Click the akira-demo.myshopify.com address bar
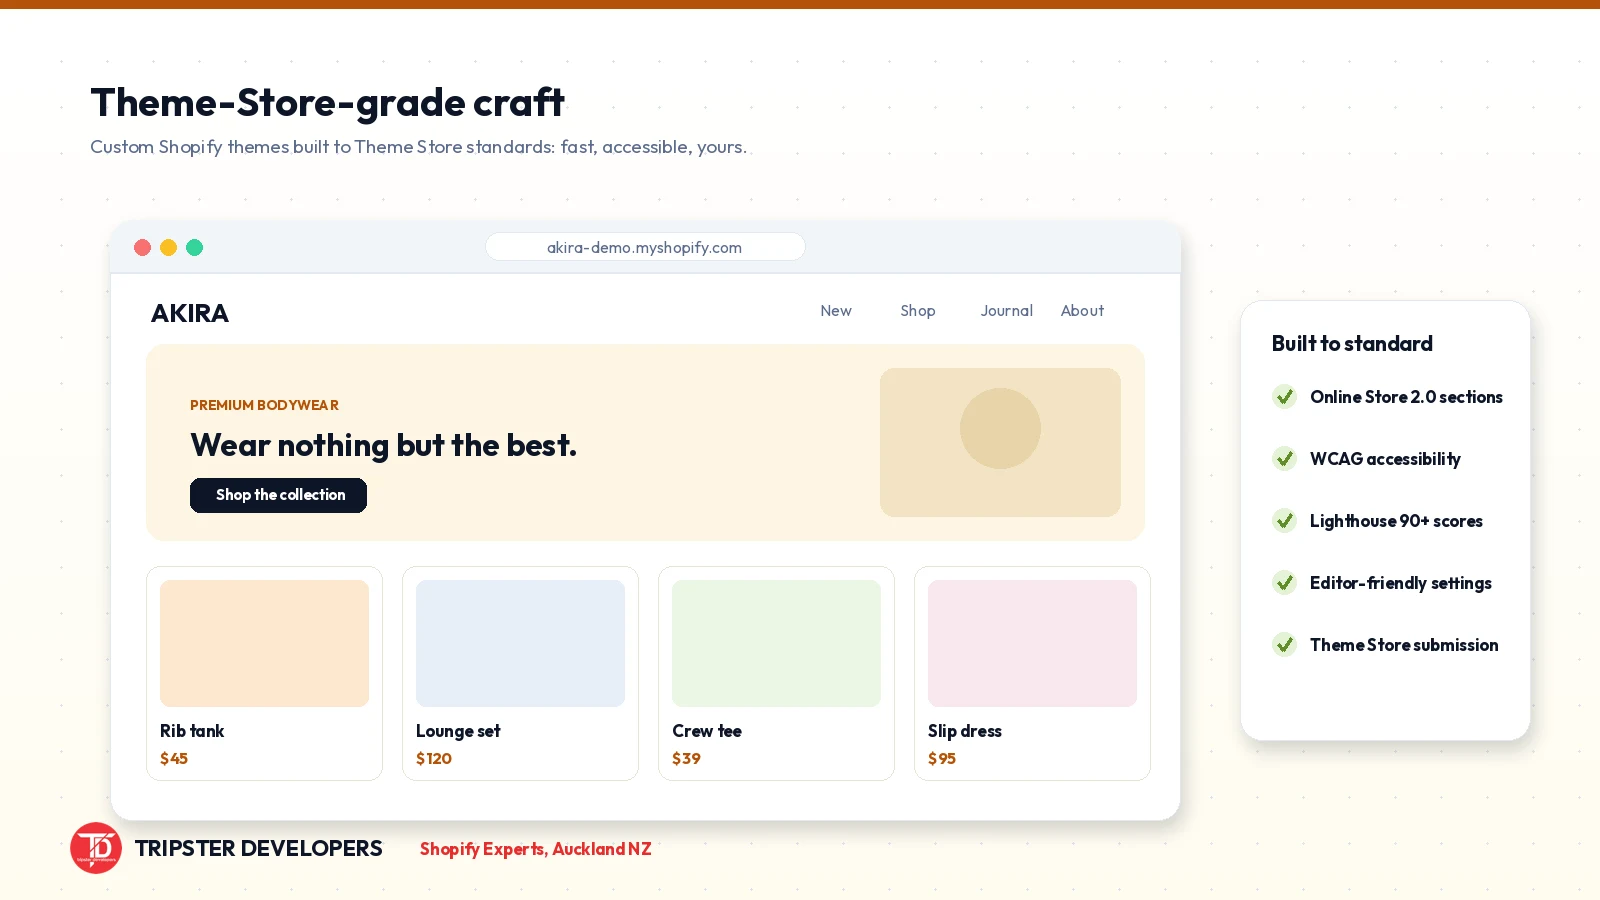The height and width of the screenshot is (900, 1600). coord(645,247)
